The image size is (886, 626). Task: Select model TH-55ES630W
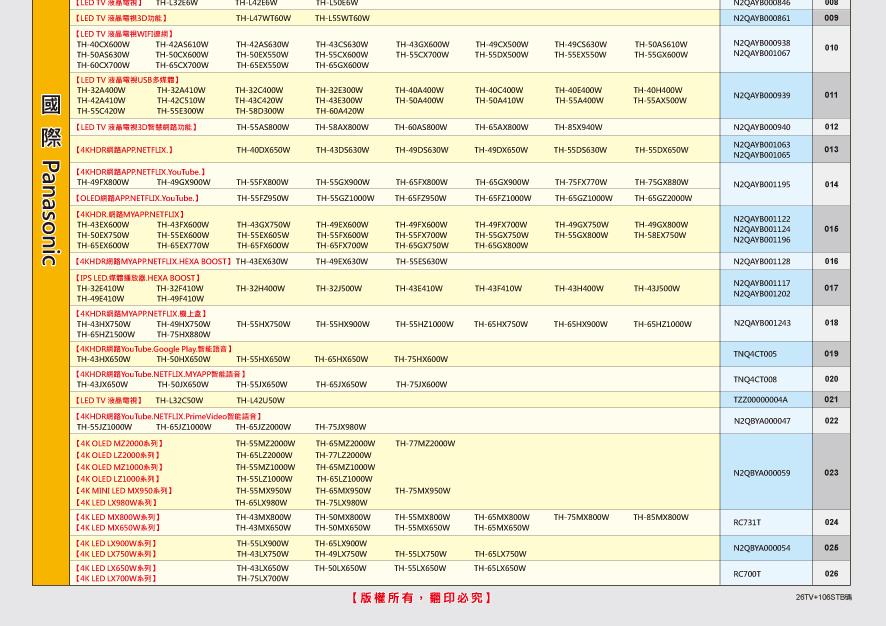pos(421,262)
